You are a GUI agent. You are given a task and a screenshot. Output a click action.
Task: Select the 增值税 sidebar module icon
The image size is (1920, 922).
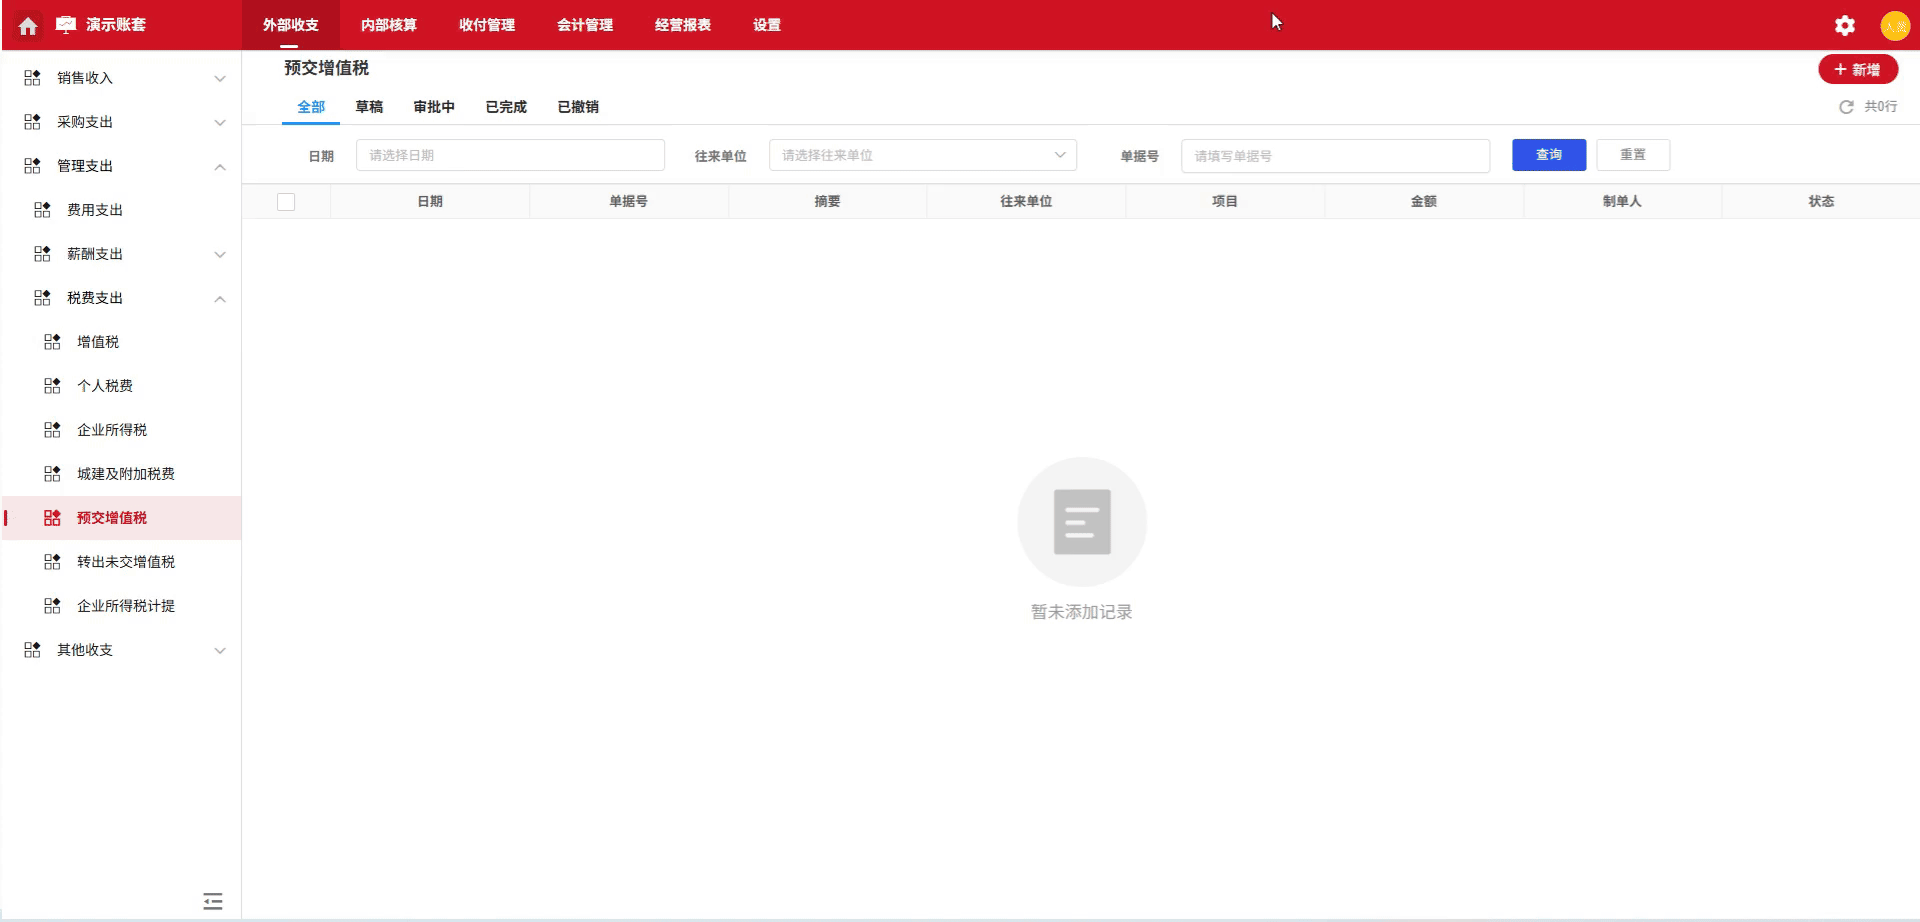51,341
